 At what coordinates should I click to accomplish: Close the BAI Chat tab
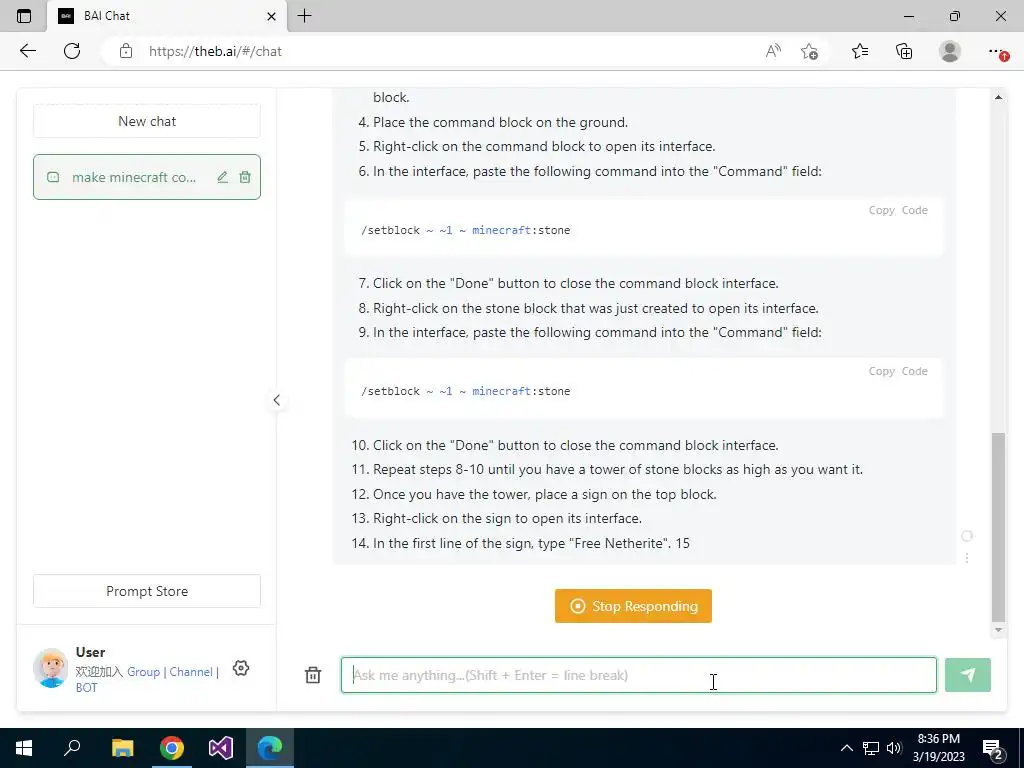tap(272, 16)
